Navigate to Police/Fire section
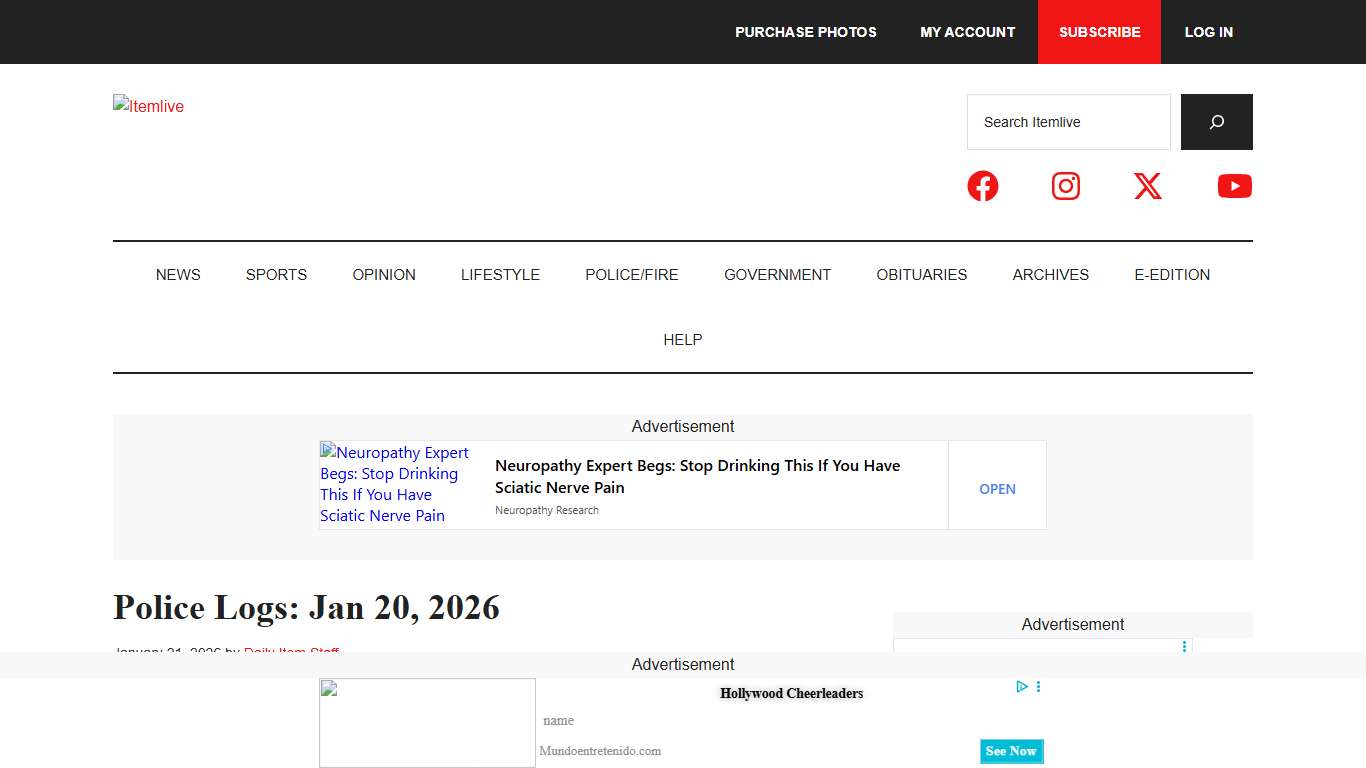The image size is (1366, 768). [631, 275]
